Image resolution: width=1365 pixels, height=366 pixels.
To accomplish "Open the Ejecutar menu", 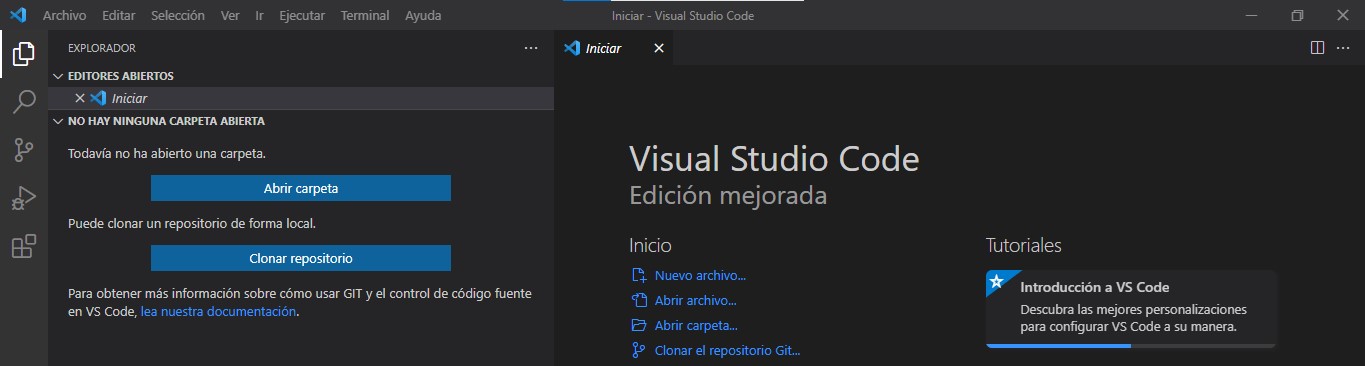I will (302, 16).
